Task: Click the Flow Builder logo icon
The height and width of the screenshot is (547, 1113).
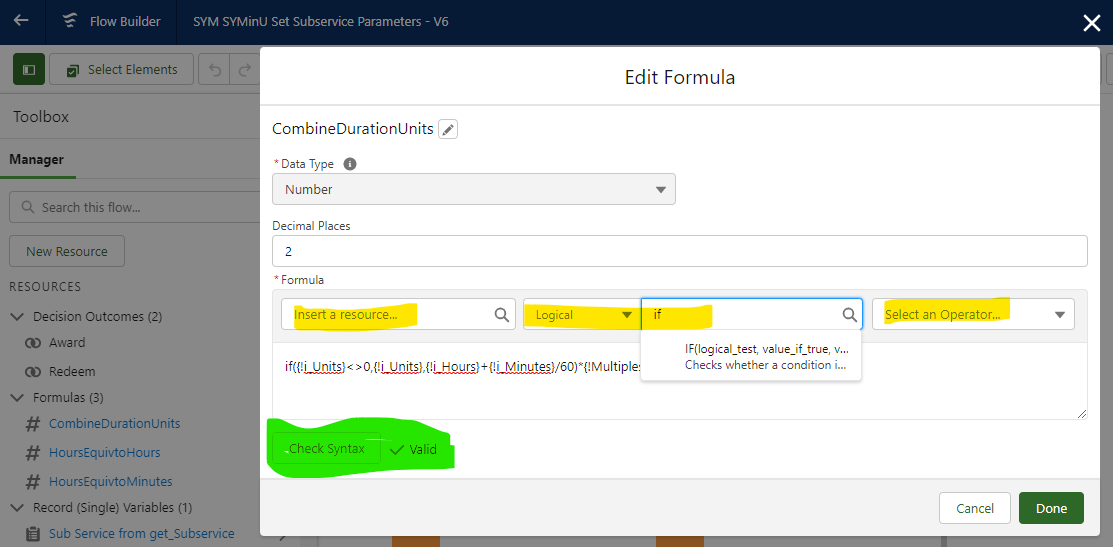Action: click(x=70, y=21)
